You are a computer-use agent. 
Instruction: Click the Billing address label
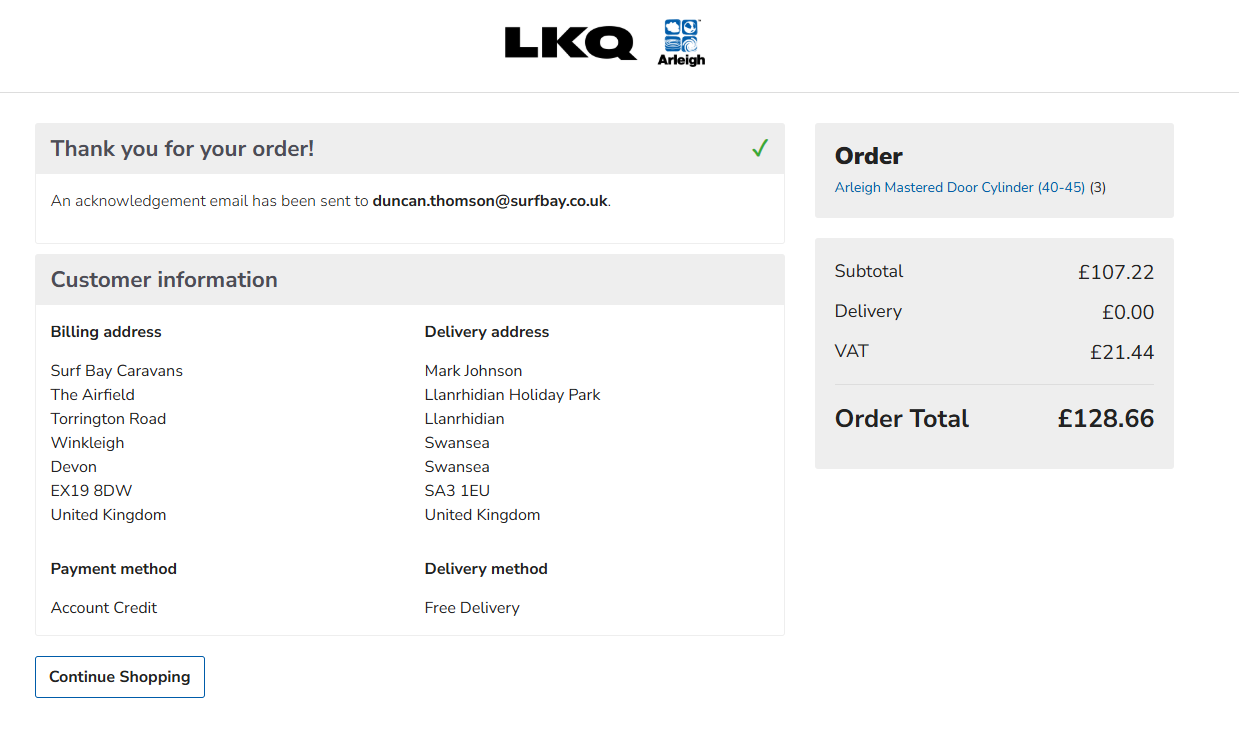point(106,332)
